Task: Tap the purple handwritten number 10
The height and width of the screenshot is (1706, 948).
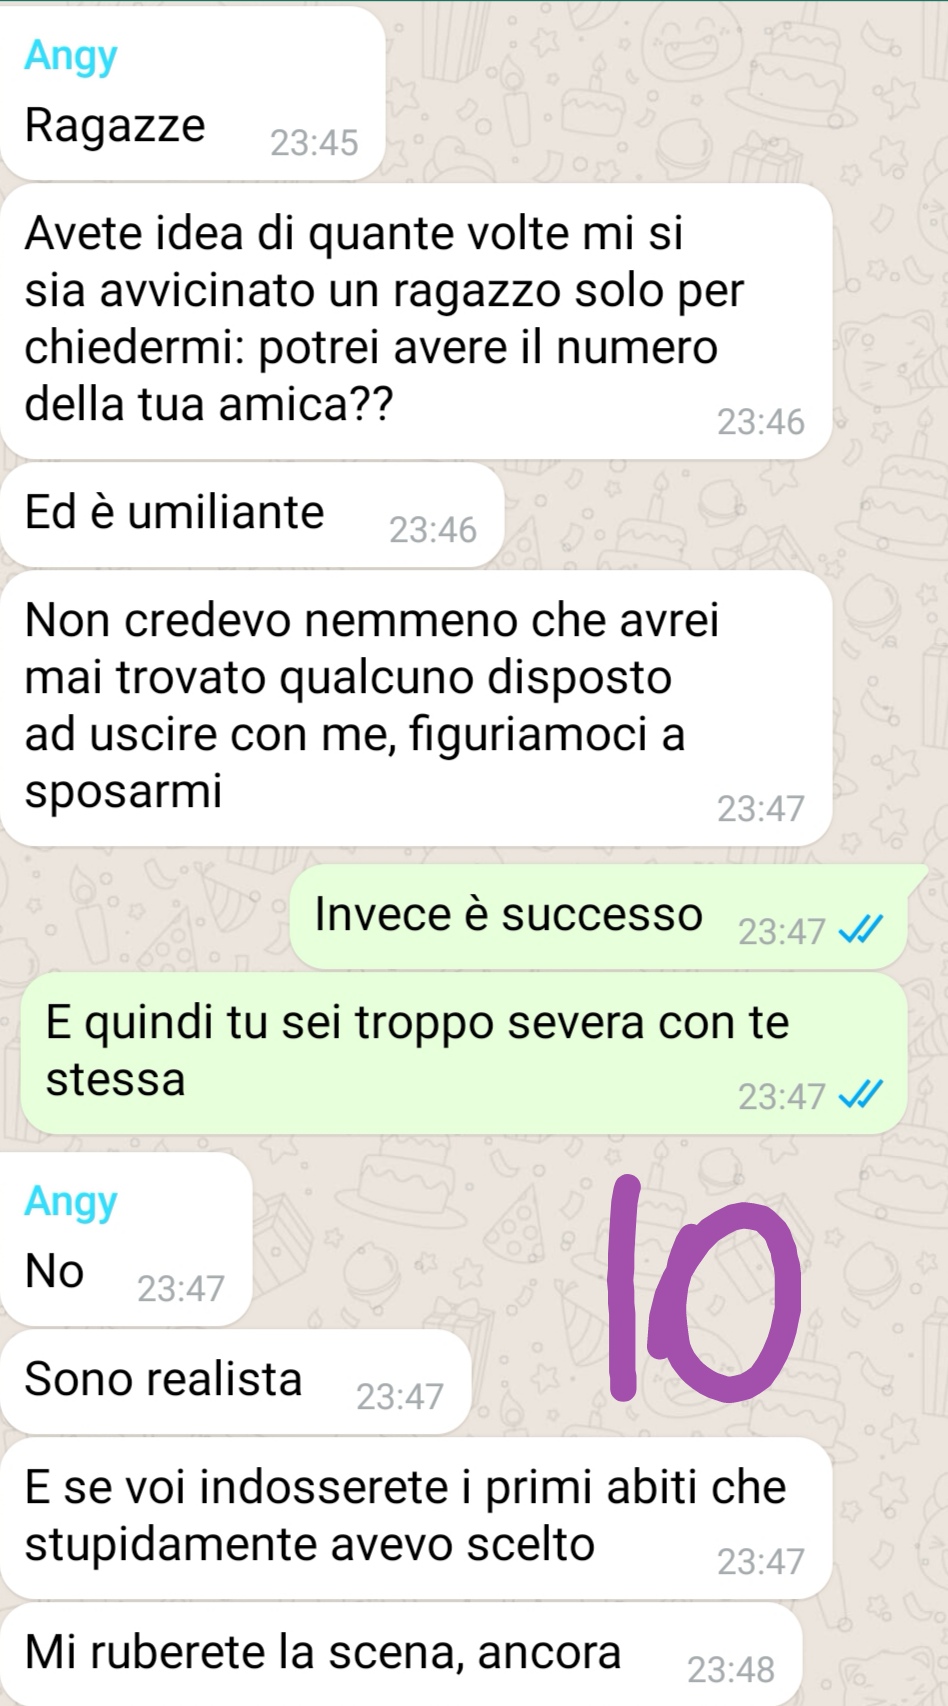Action: pos(705,1288)
